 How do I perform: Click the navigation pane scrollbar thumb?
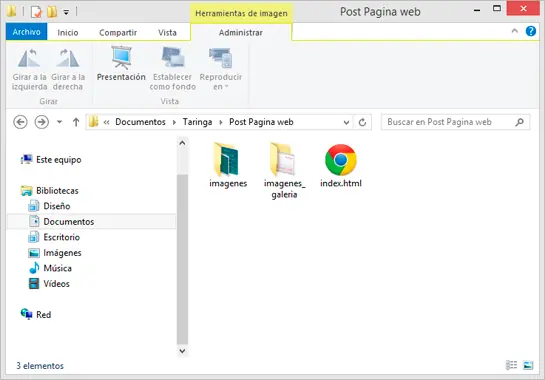[x=182, y=259]
